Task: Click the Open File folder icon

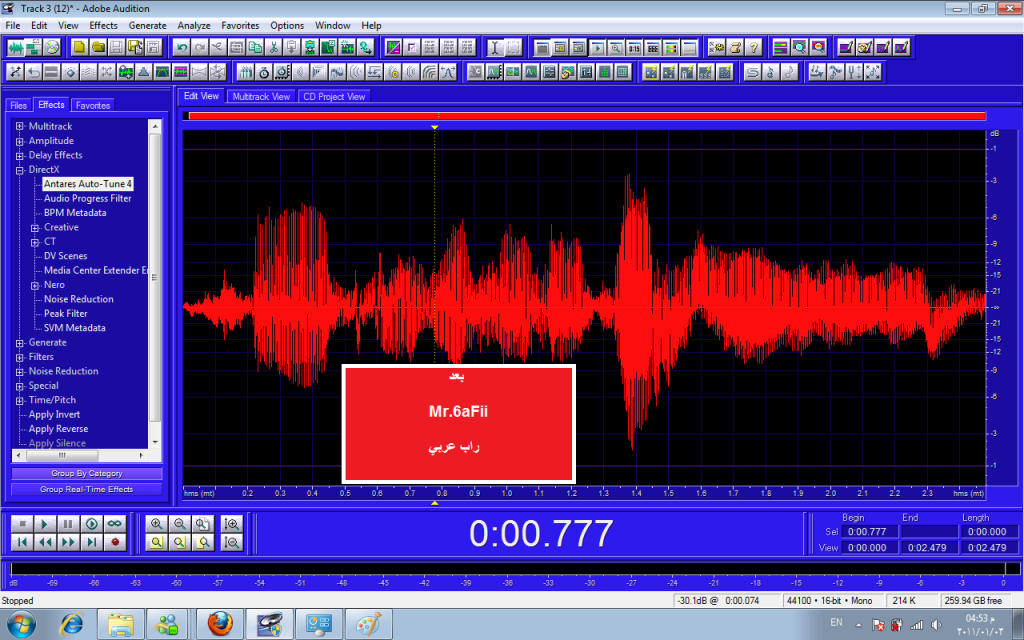Action: coord(98,47)
